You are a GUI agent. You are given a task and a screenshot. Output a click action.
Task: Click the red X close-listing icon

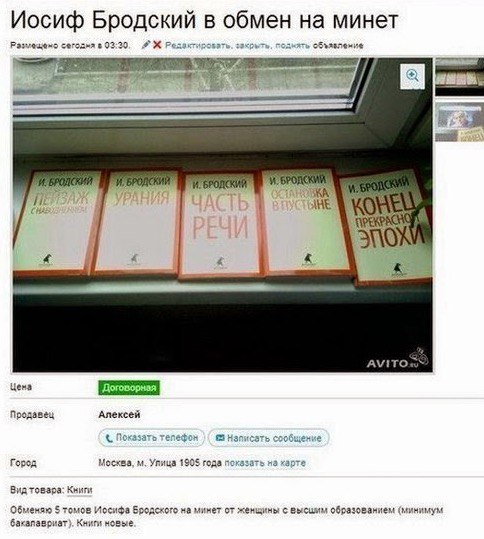[x=157, y=45]
